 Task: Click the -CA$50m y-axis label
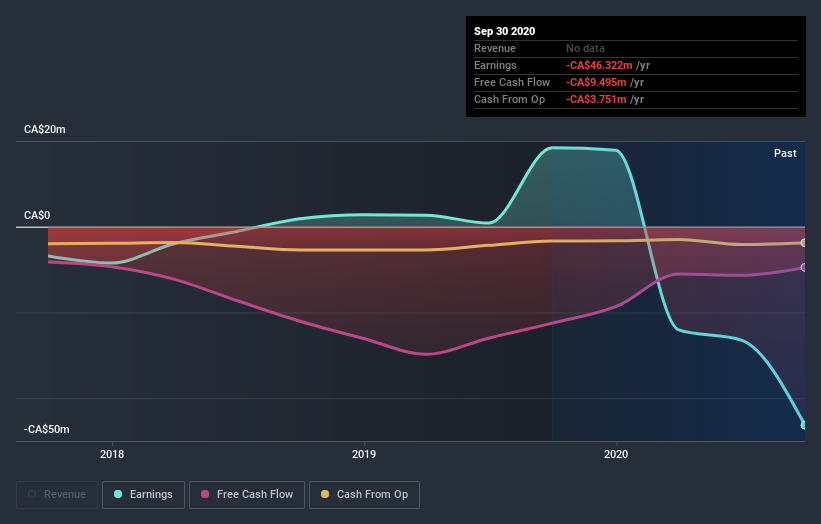tap(47, 429)
